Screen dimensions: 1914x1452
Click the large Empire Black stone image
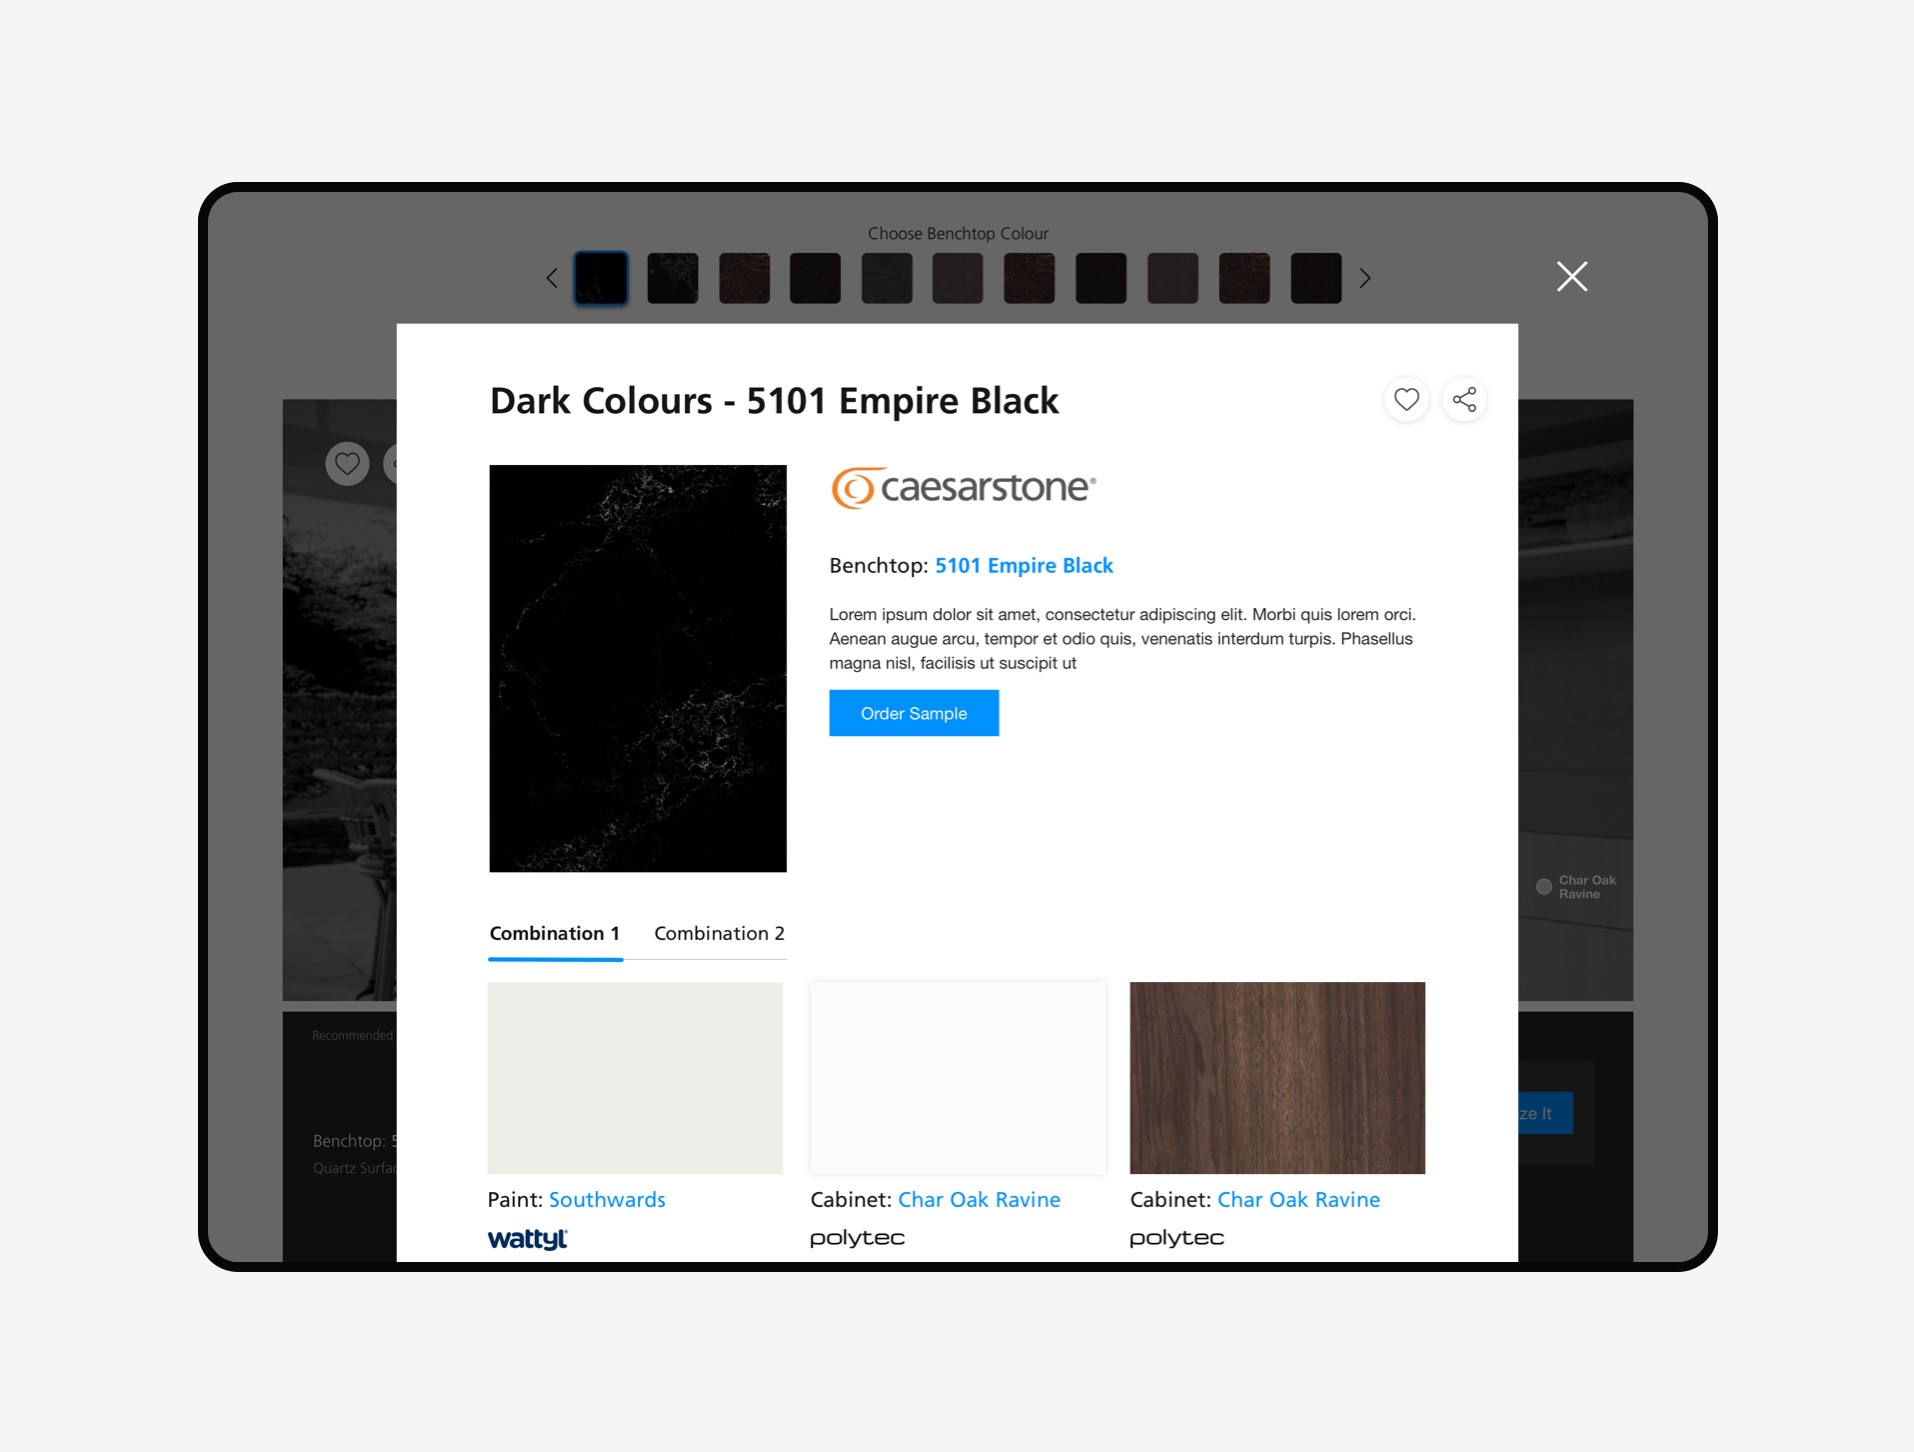[x=638, y=668]
